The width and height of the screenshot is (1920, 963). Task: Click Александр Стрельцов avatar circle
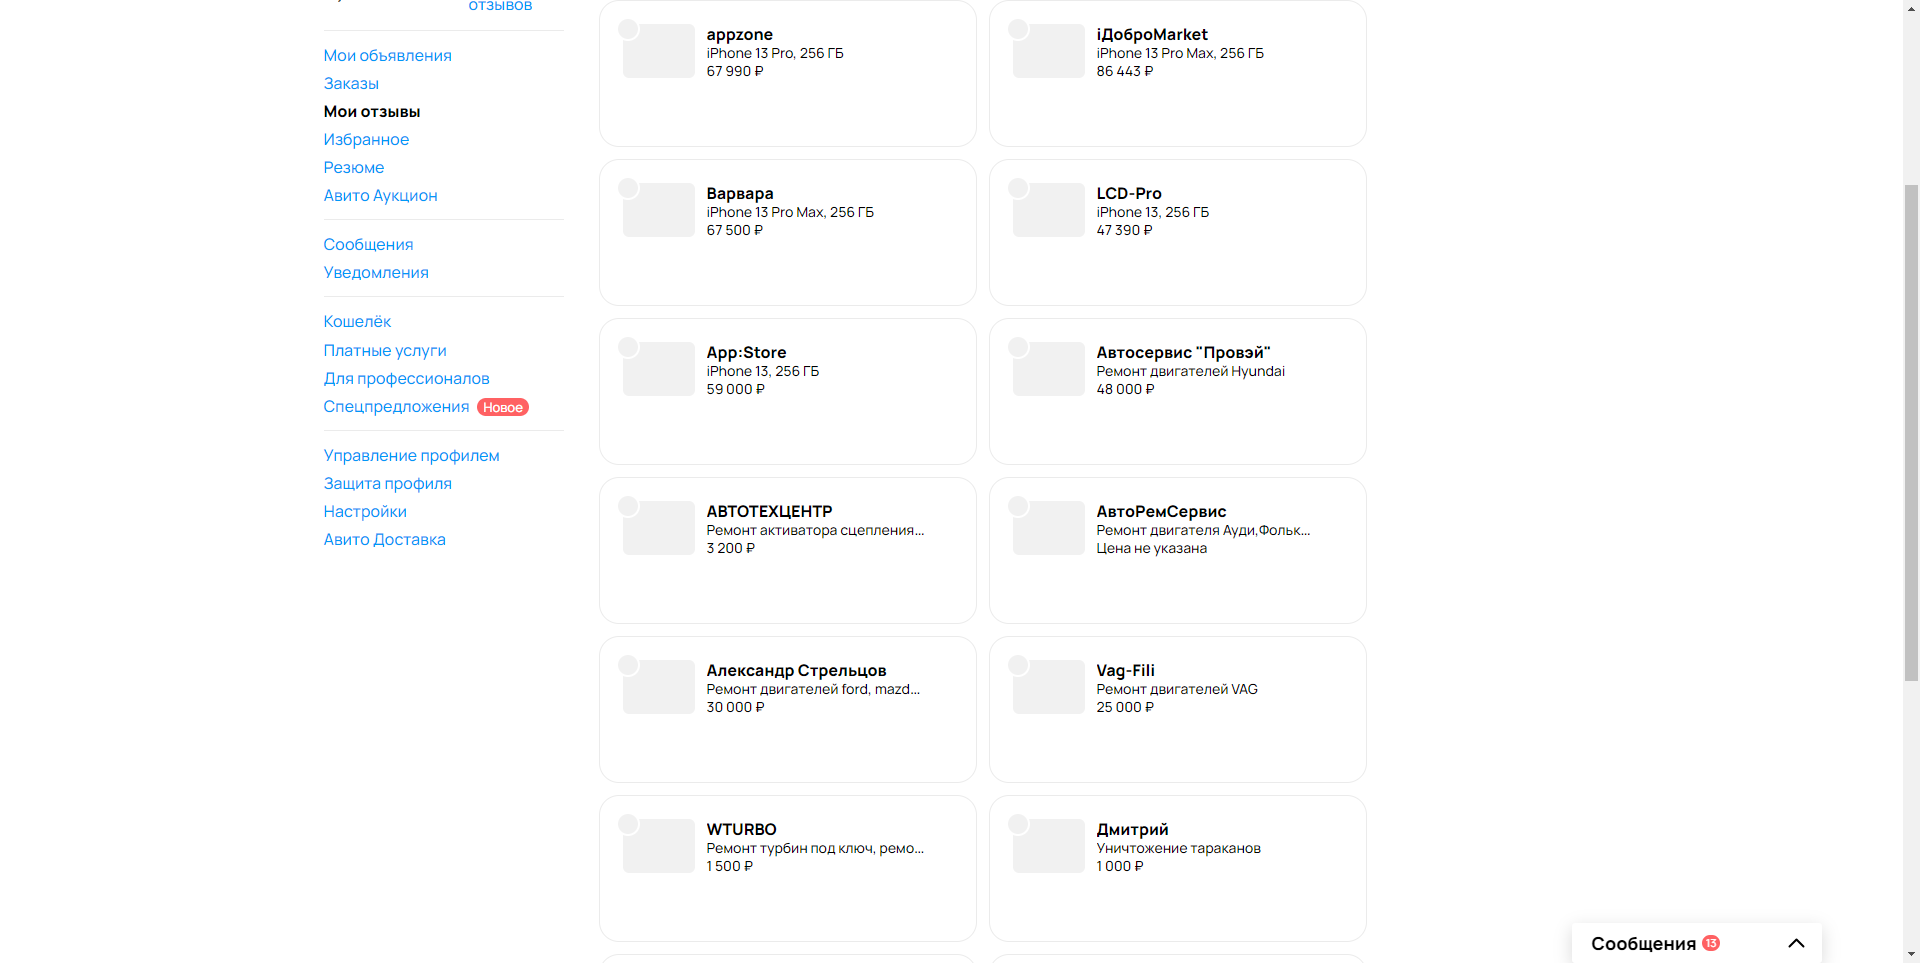pos(628,665)
